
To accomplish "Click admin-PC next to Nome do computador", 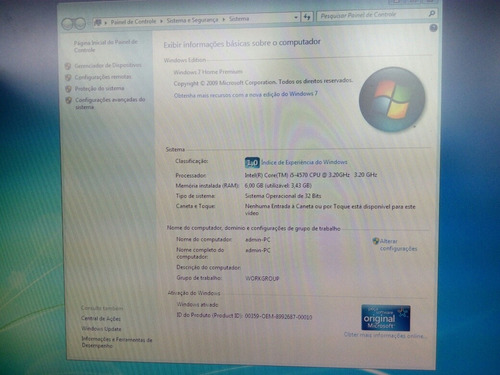I will point(258,240).
